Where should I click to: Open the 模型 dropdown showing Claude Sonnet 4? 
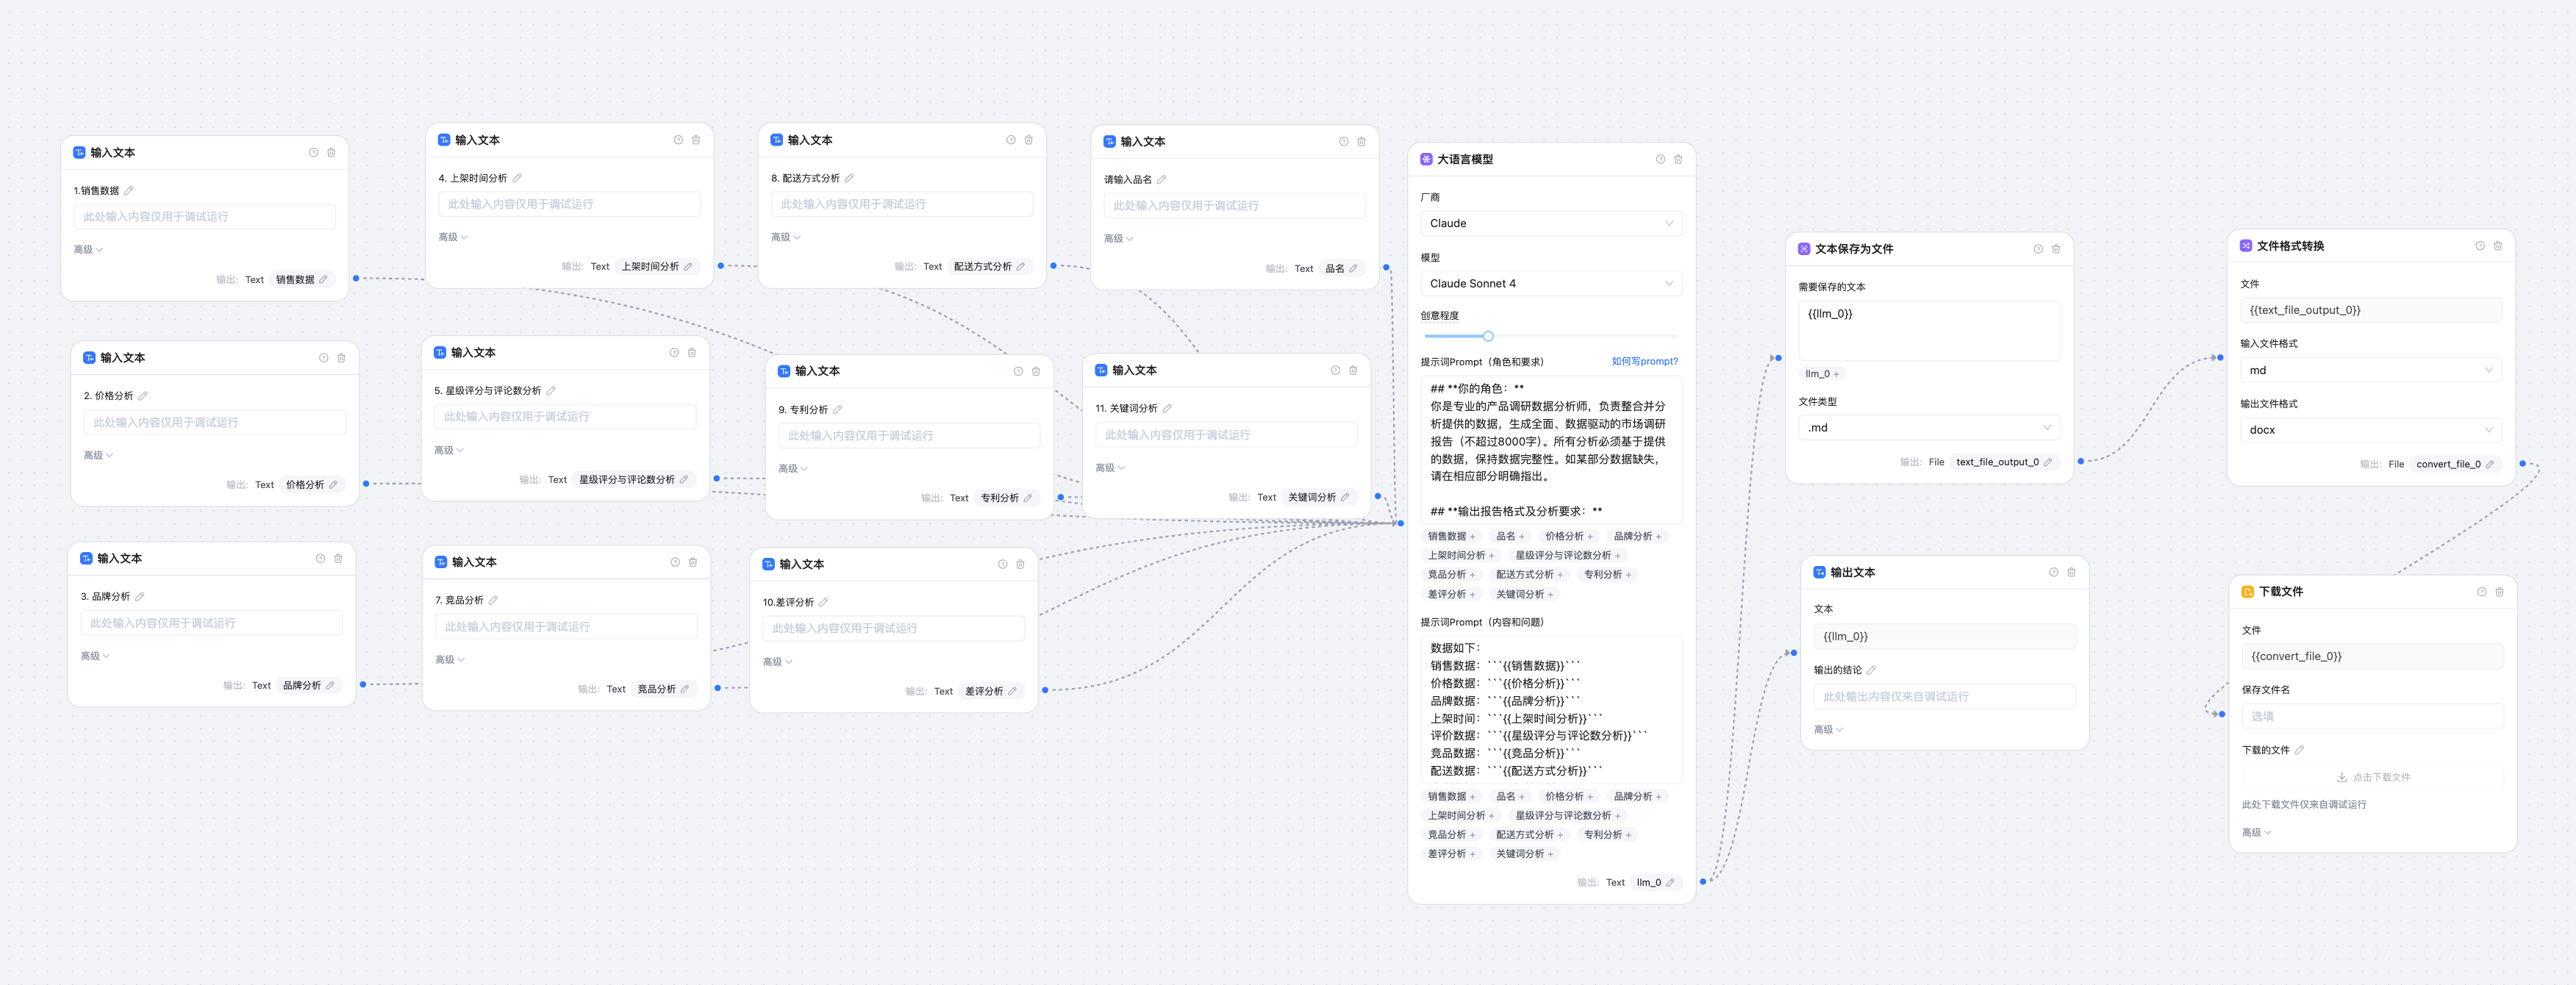(1550, 284)
